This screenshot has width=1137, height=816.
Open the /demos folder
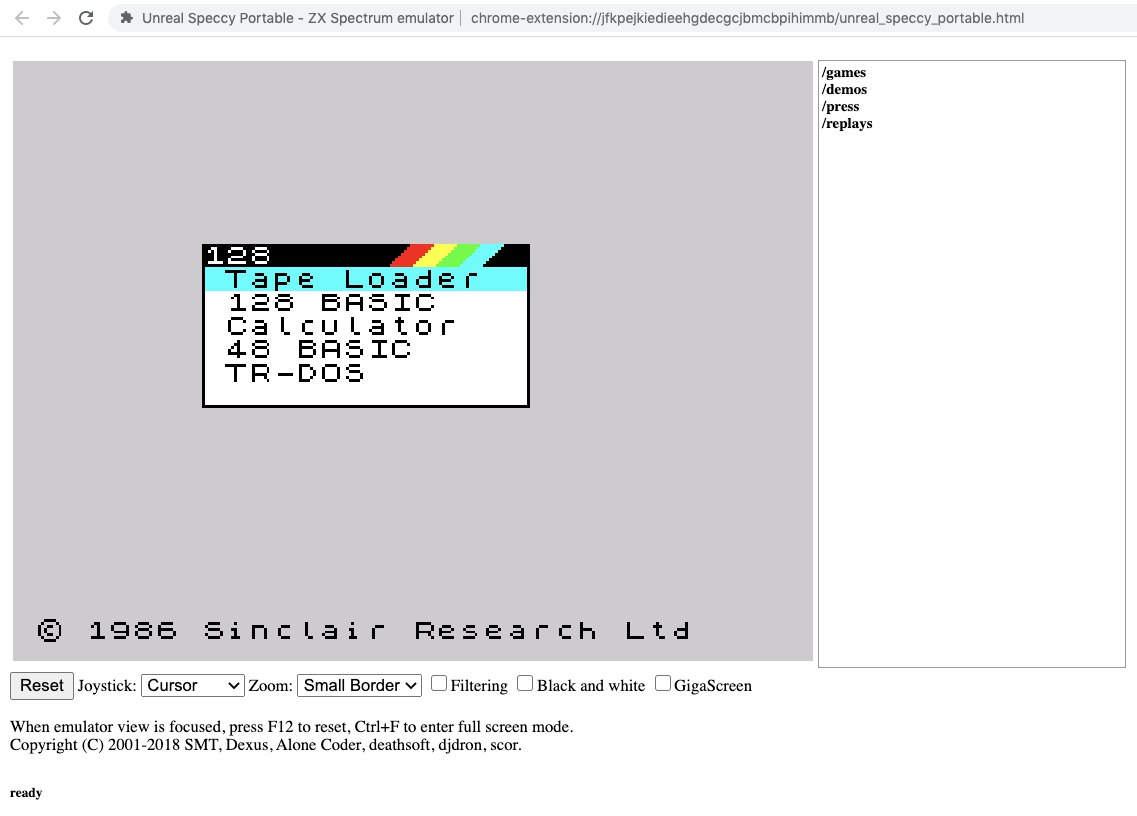844,89
